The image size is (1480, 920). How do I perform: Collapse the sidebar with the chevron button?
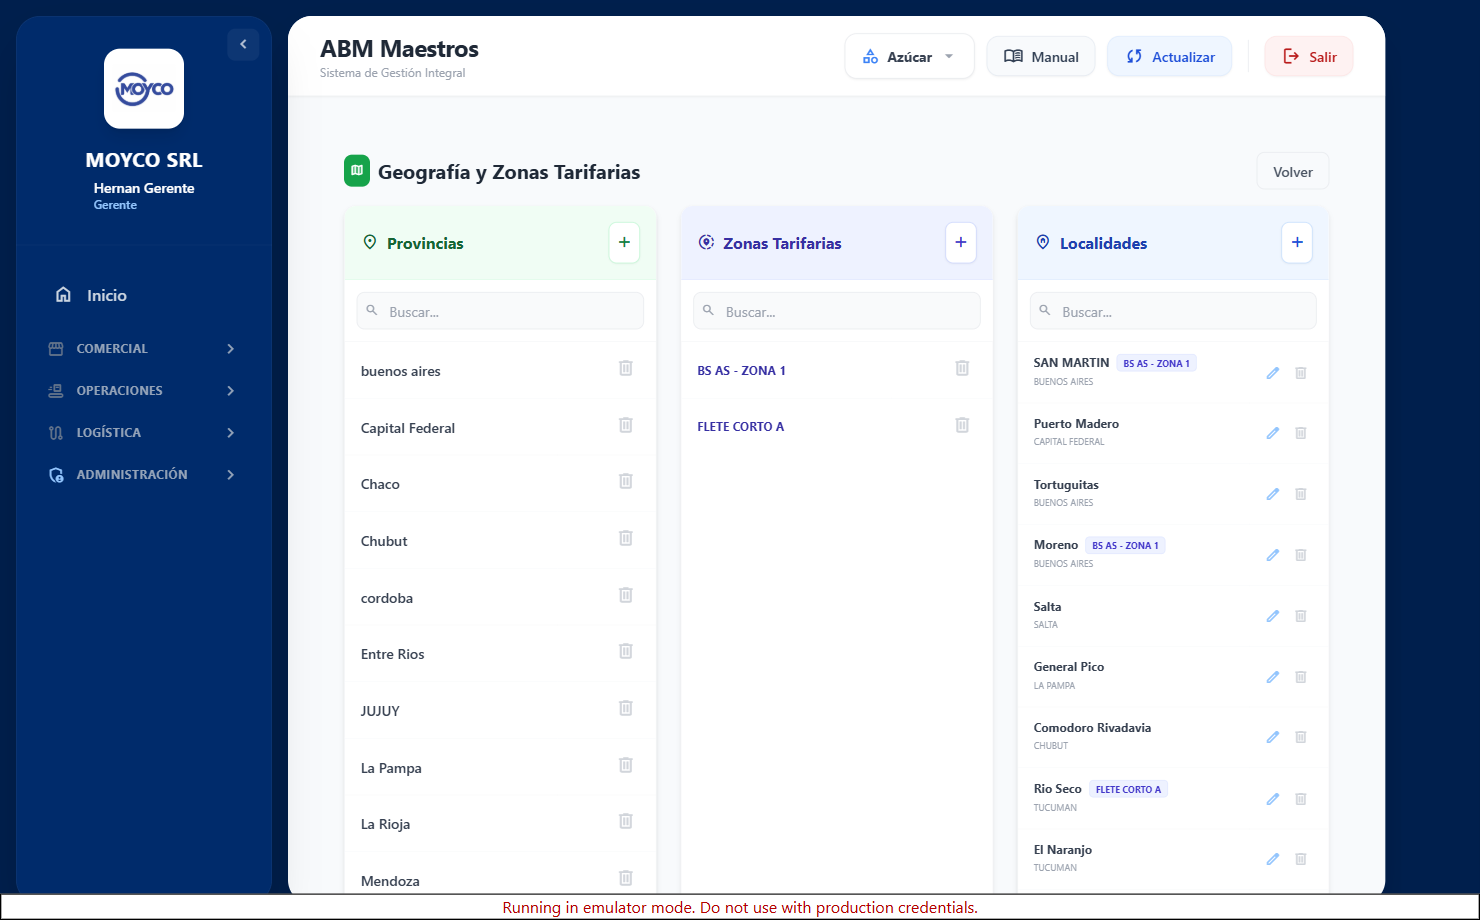click(x=243, y=44)
